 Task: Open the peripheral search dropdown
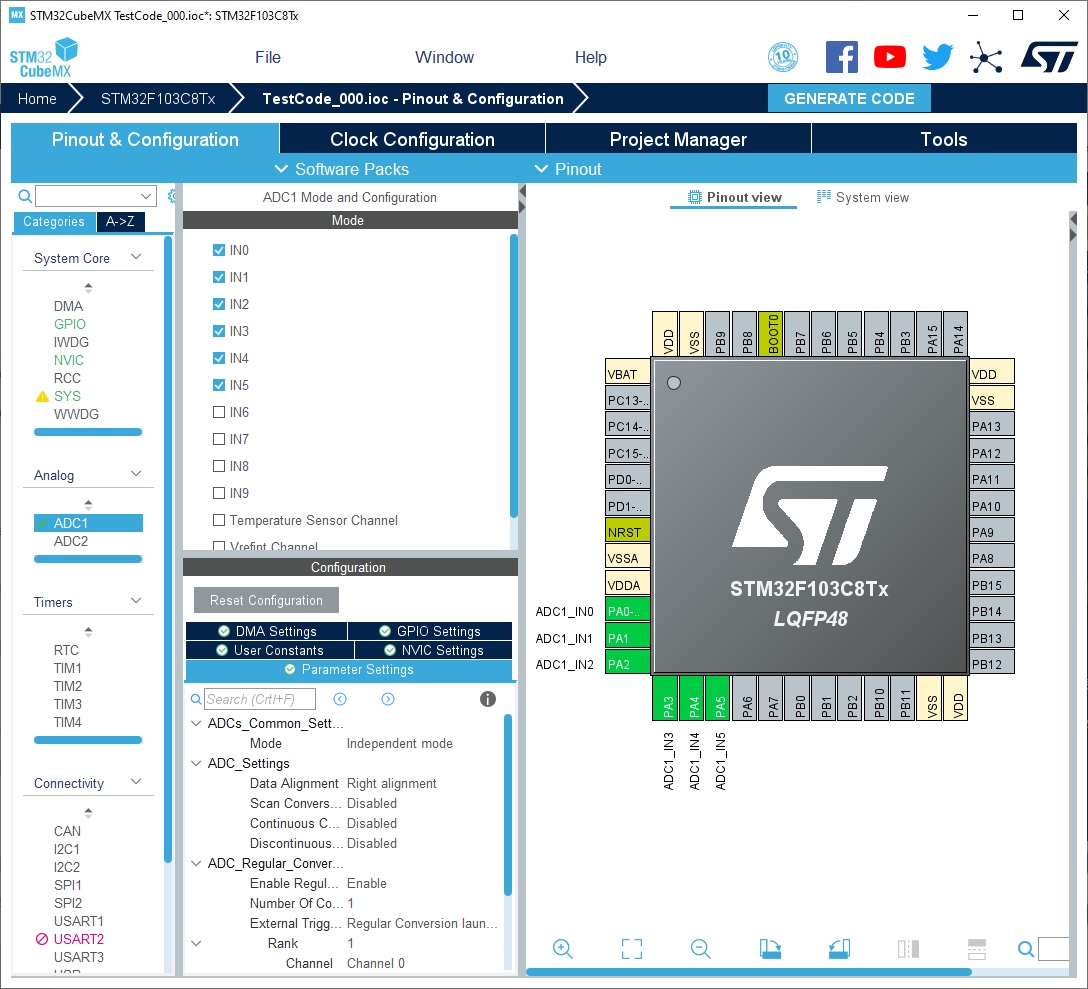(x=146, y=196)
